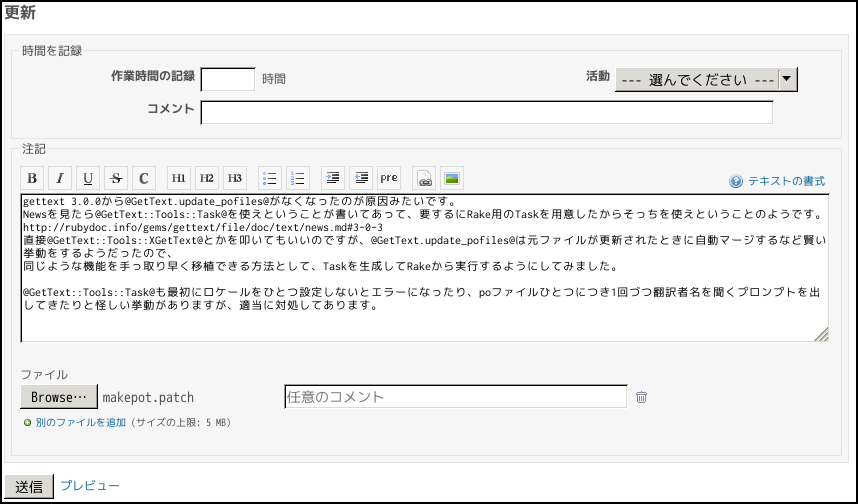The height and width of the screenshot is (504, 858).
Task: Toggle bold formatting in the notes toolbar
Action: tap(32, 178)
